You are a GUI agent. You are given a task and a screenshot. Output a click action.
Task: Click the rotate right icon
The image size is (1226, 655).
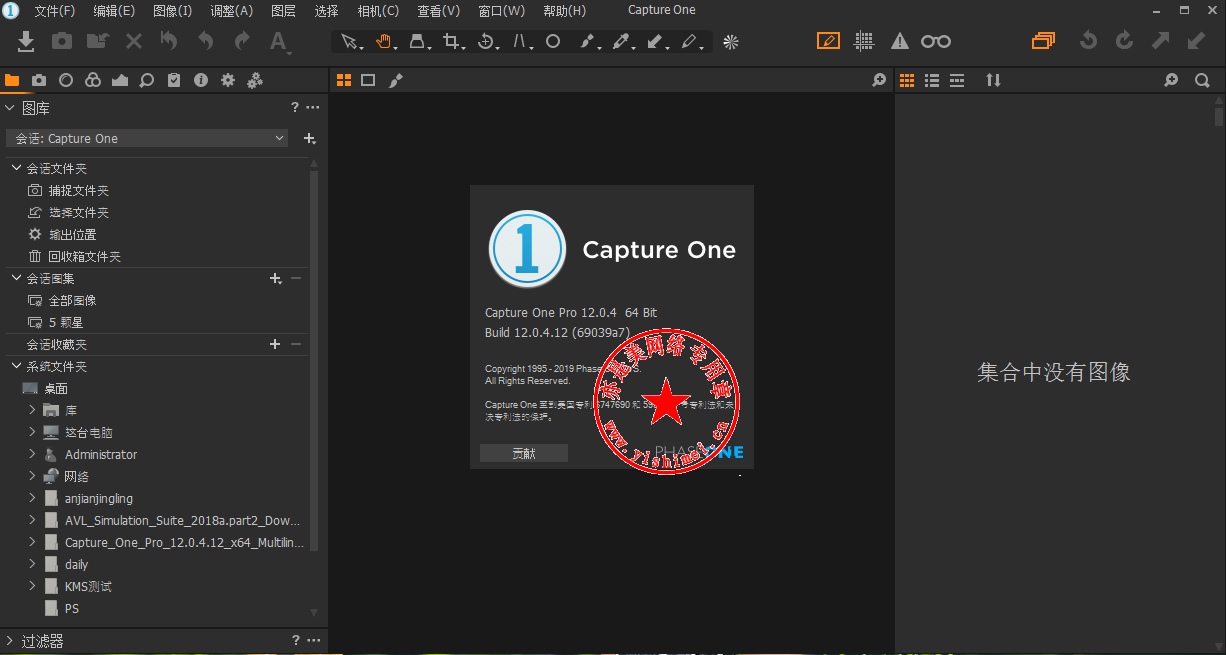(1125, 41)
